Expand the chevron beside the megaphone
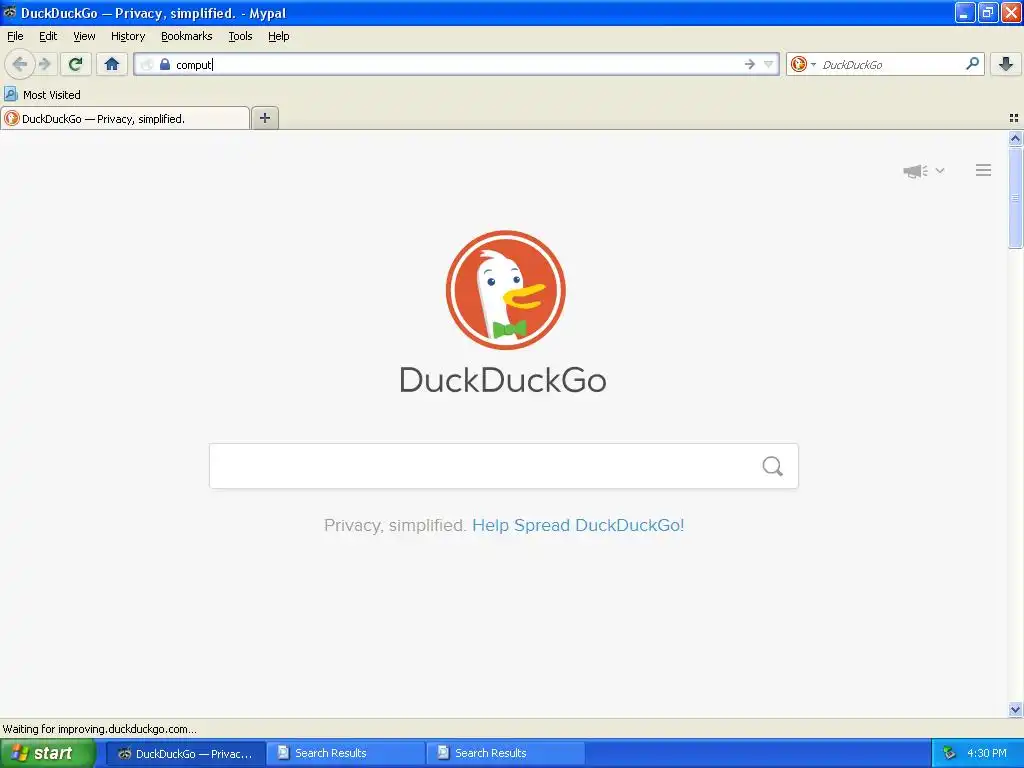Screen dimensions: 1024x768 coord(940,170)
